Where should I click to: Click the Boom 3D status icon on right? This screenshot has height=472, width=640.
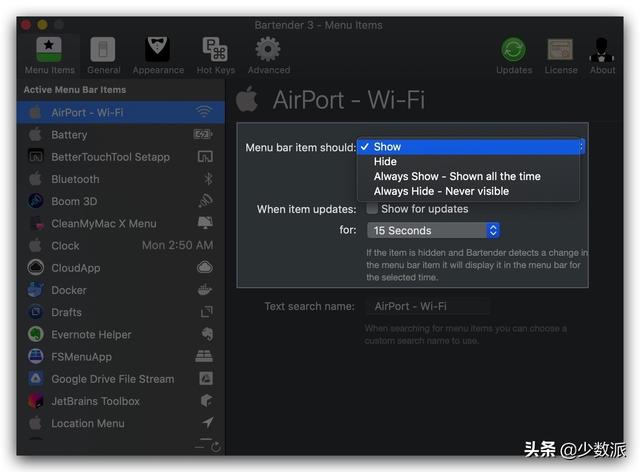pyautogui.click(x=205, y=200)
